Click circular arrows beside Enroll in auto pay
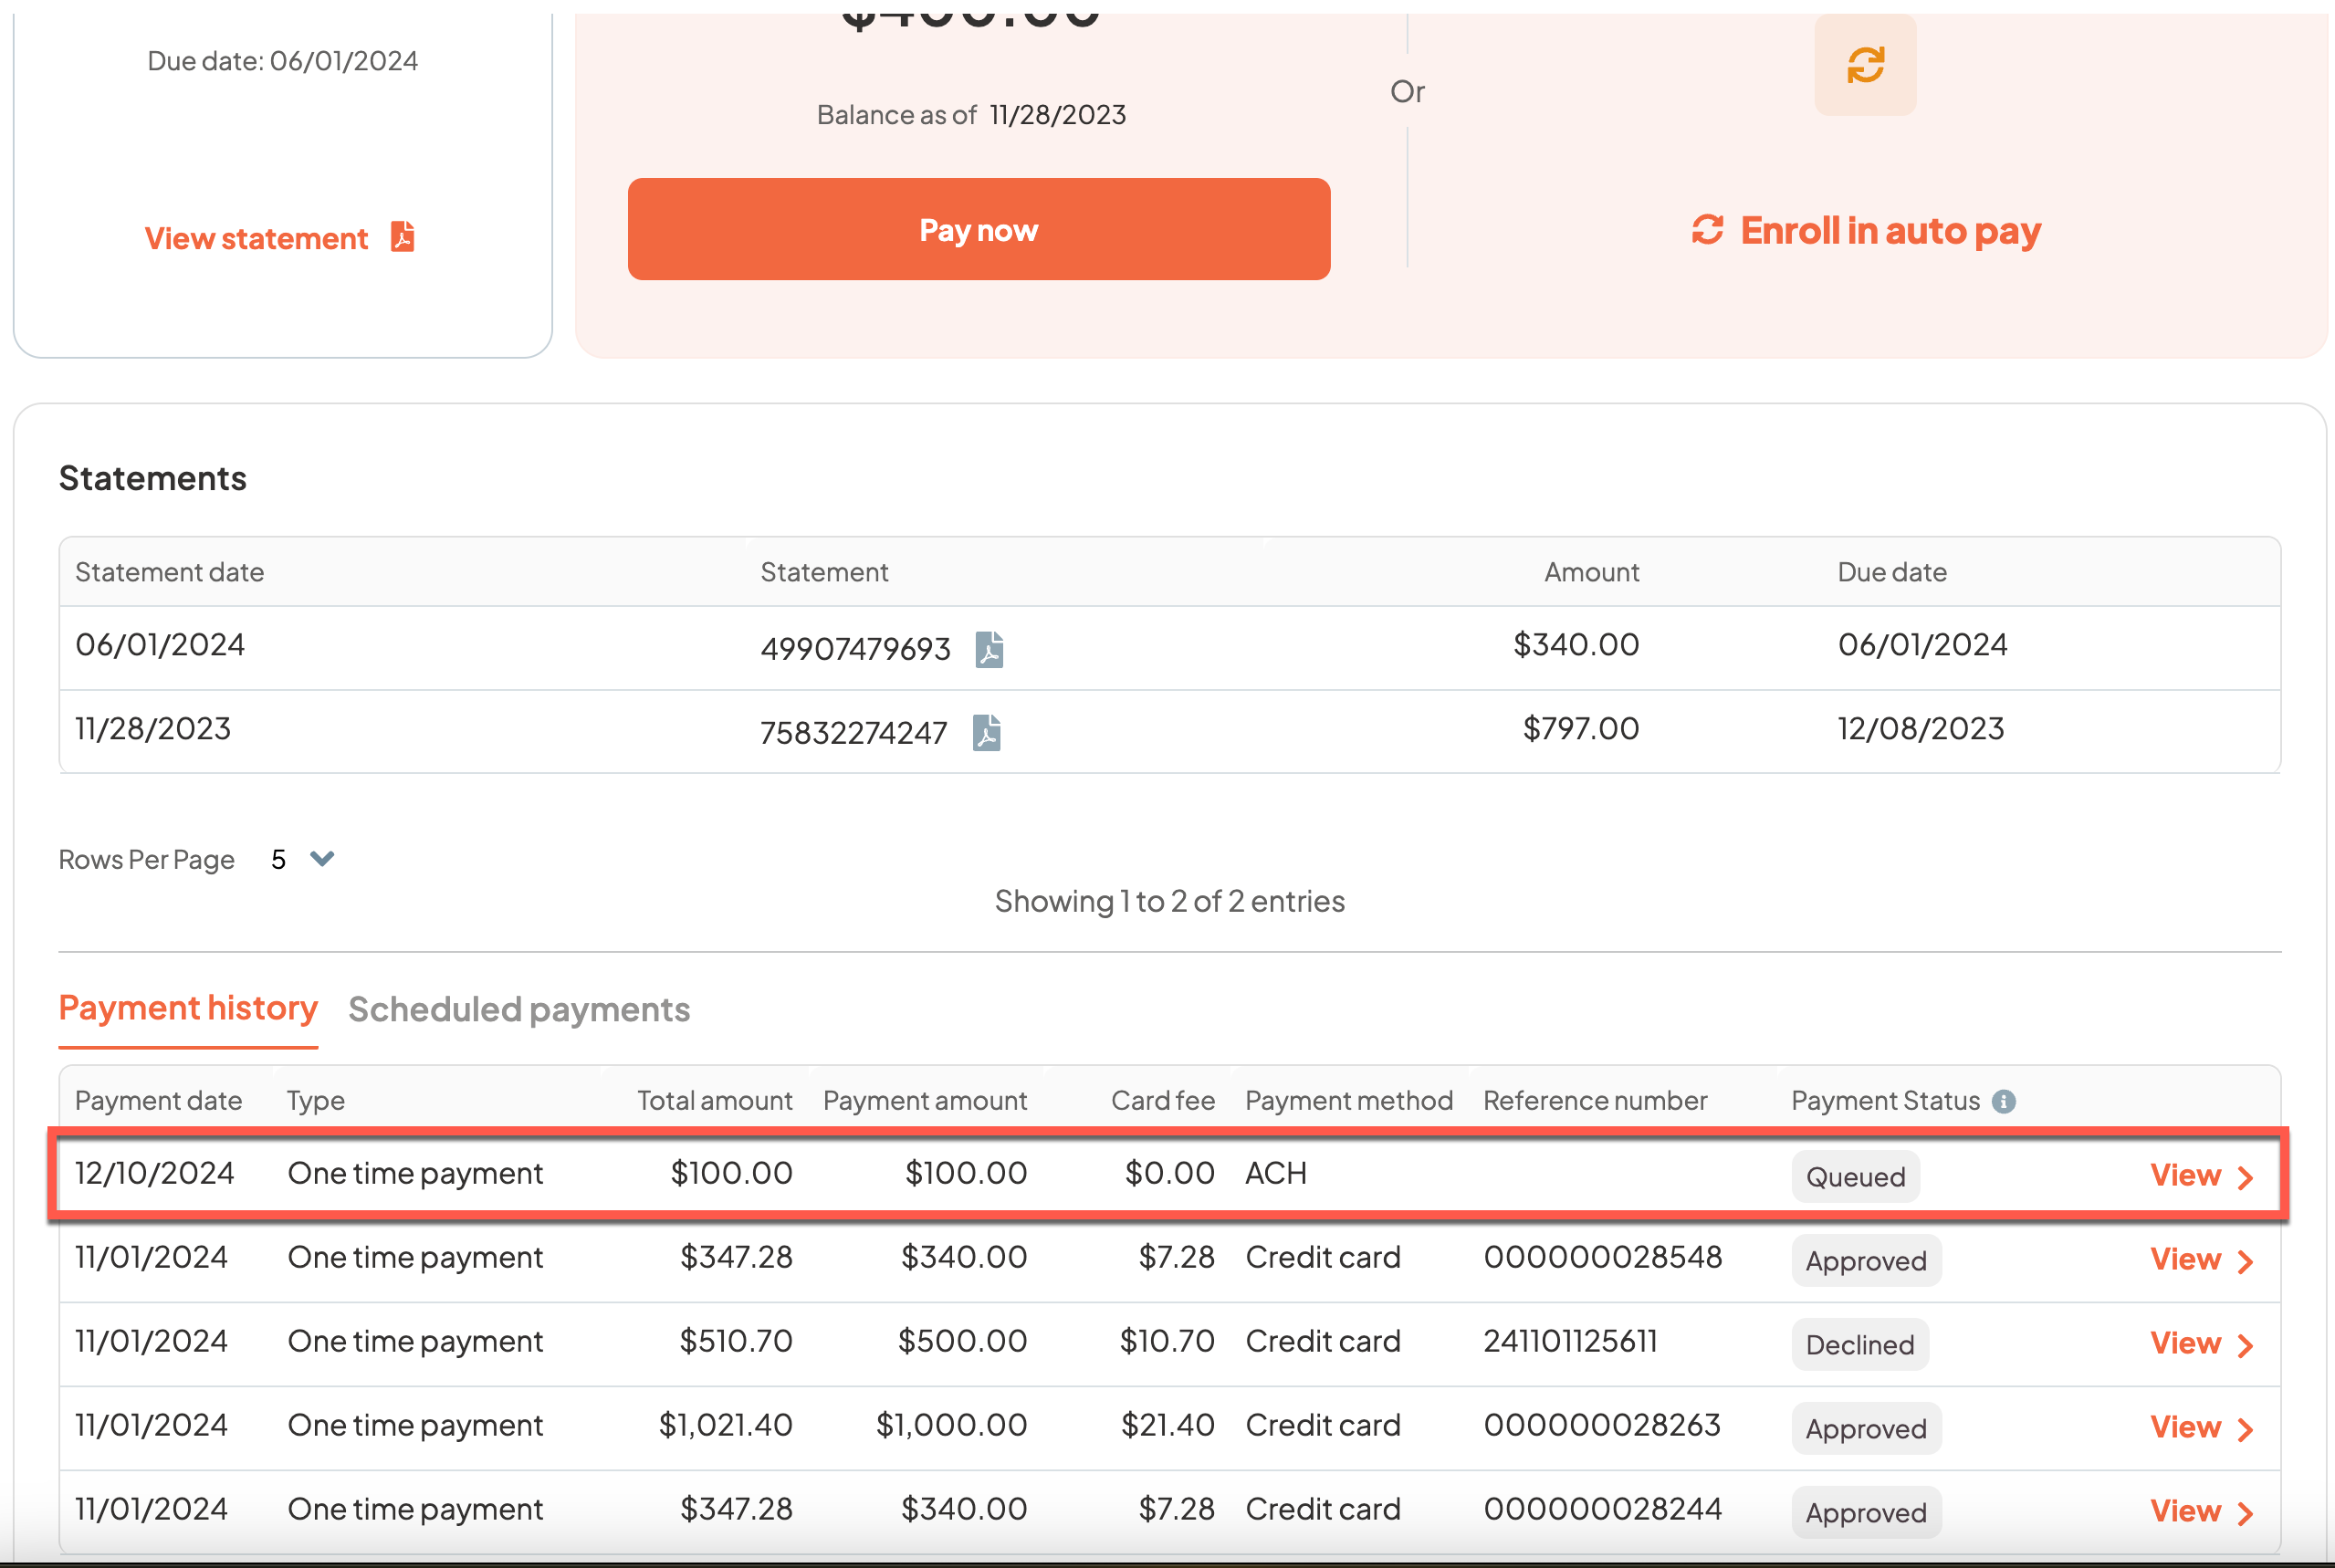Viewport: 2335px width, 1568px height. coord(1707,230)
